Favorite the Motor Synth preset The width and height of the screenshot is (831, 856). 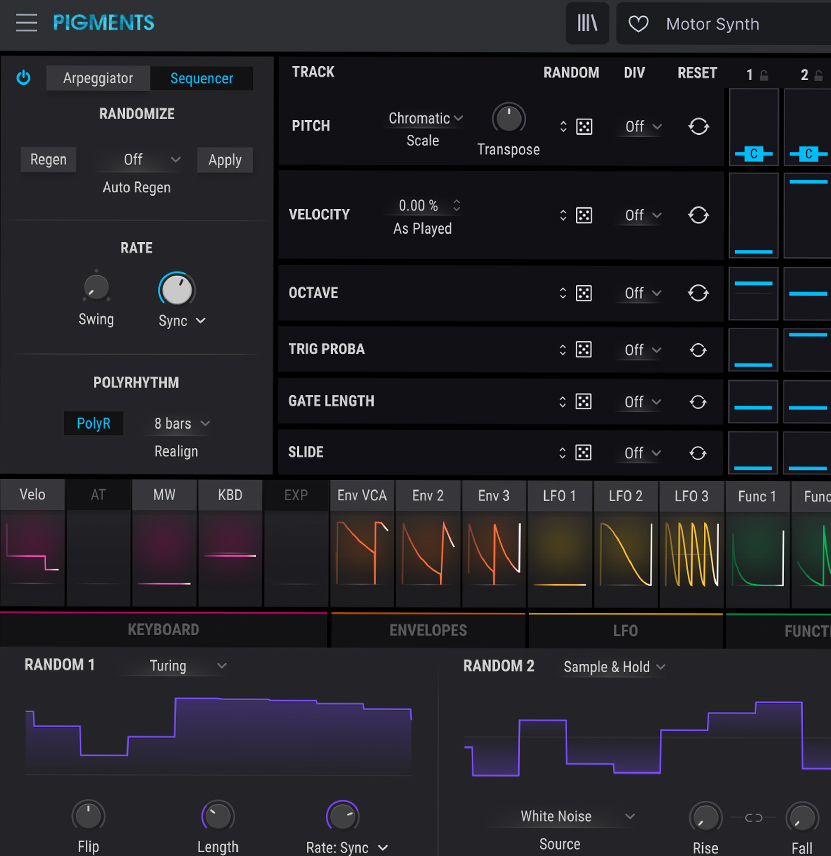coord(638,24)
